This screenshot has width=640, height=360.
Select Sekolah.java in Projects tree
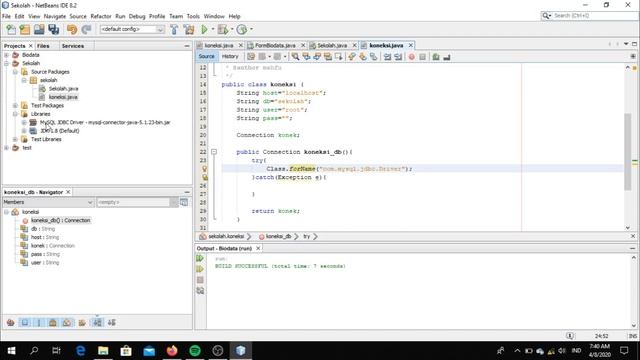64,89
